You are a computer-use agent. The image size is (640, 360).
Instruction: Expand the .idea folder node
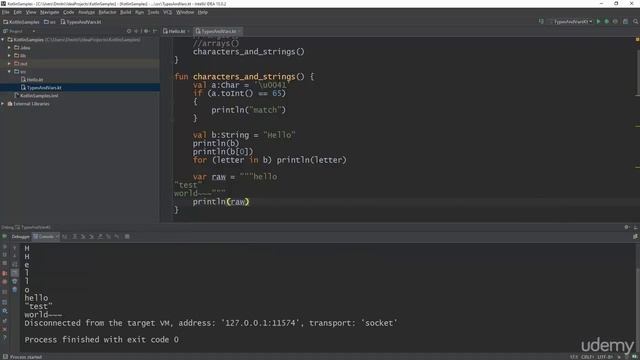[9, 48]
